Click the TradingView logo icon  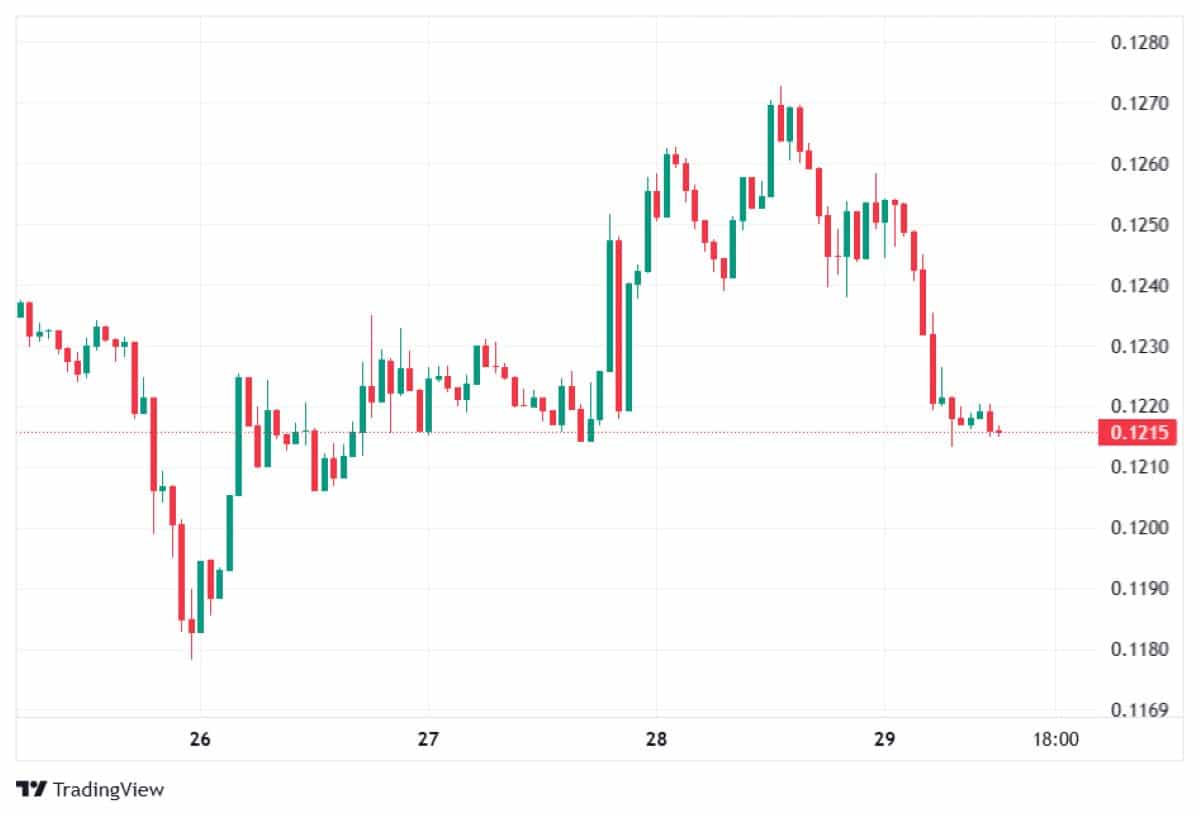(31, 789)
